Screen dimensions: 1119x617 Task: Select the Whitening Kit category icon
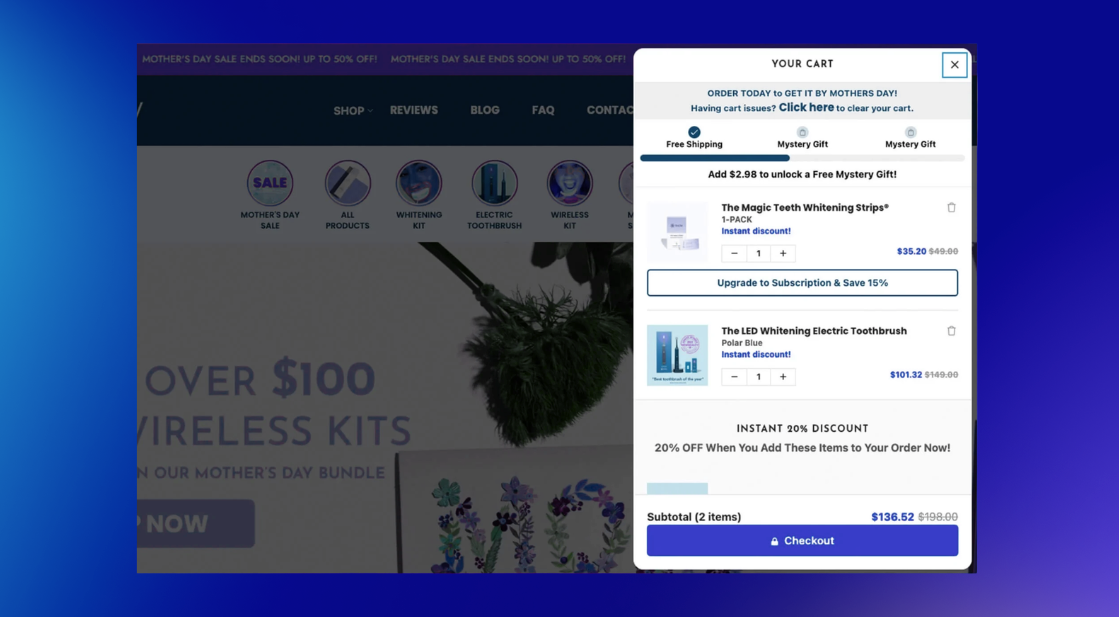(x=418, y=184)
